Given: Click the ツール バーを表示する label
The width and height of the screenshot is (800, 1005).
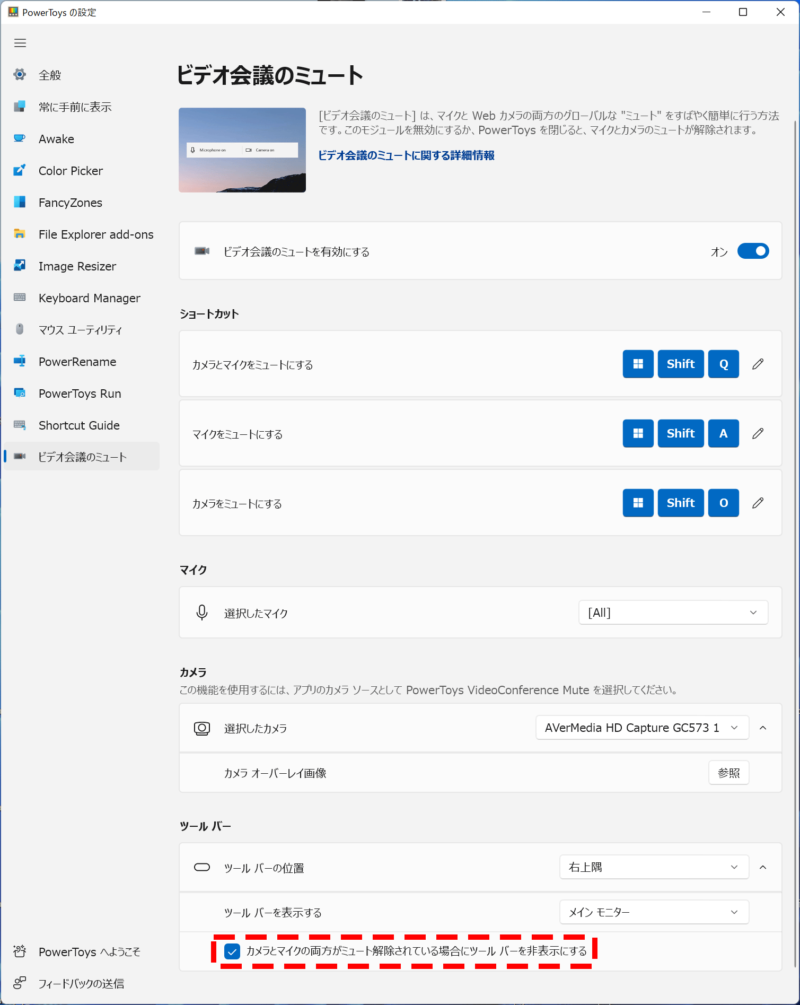Looking at the screenshot, I should [272, 913].
